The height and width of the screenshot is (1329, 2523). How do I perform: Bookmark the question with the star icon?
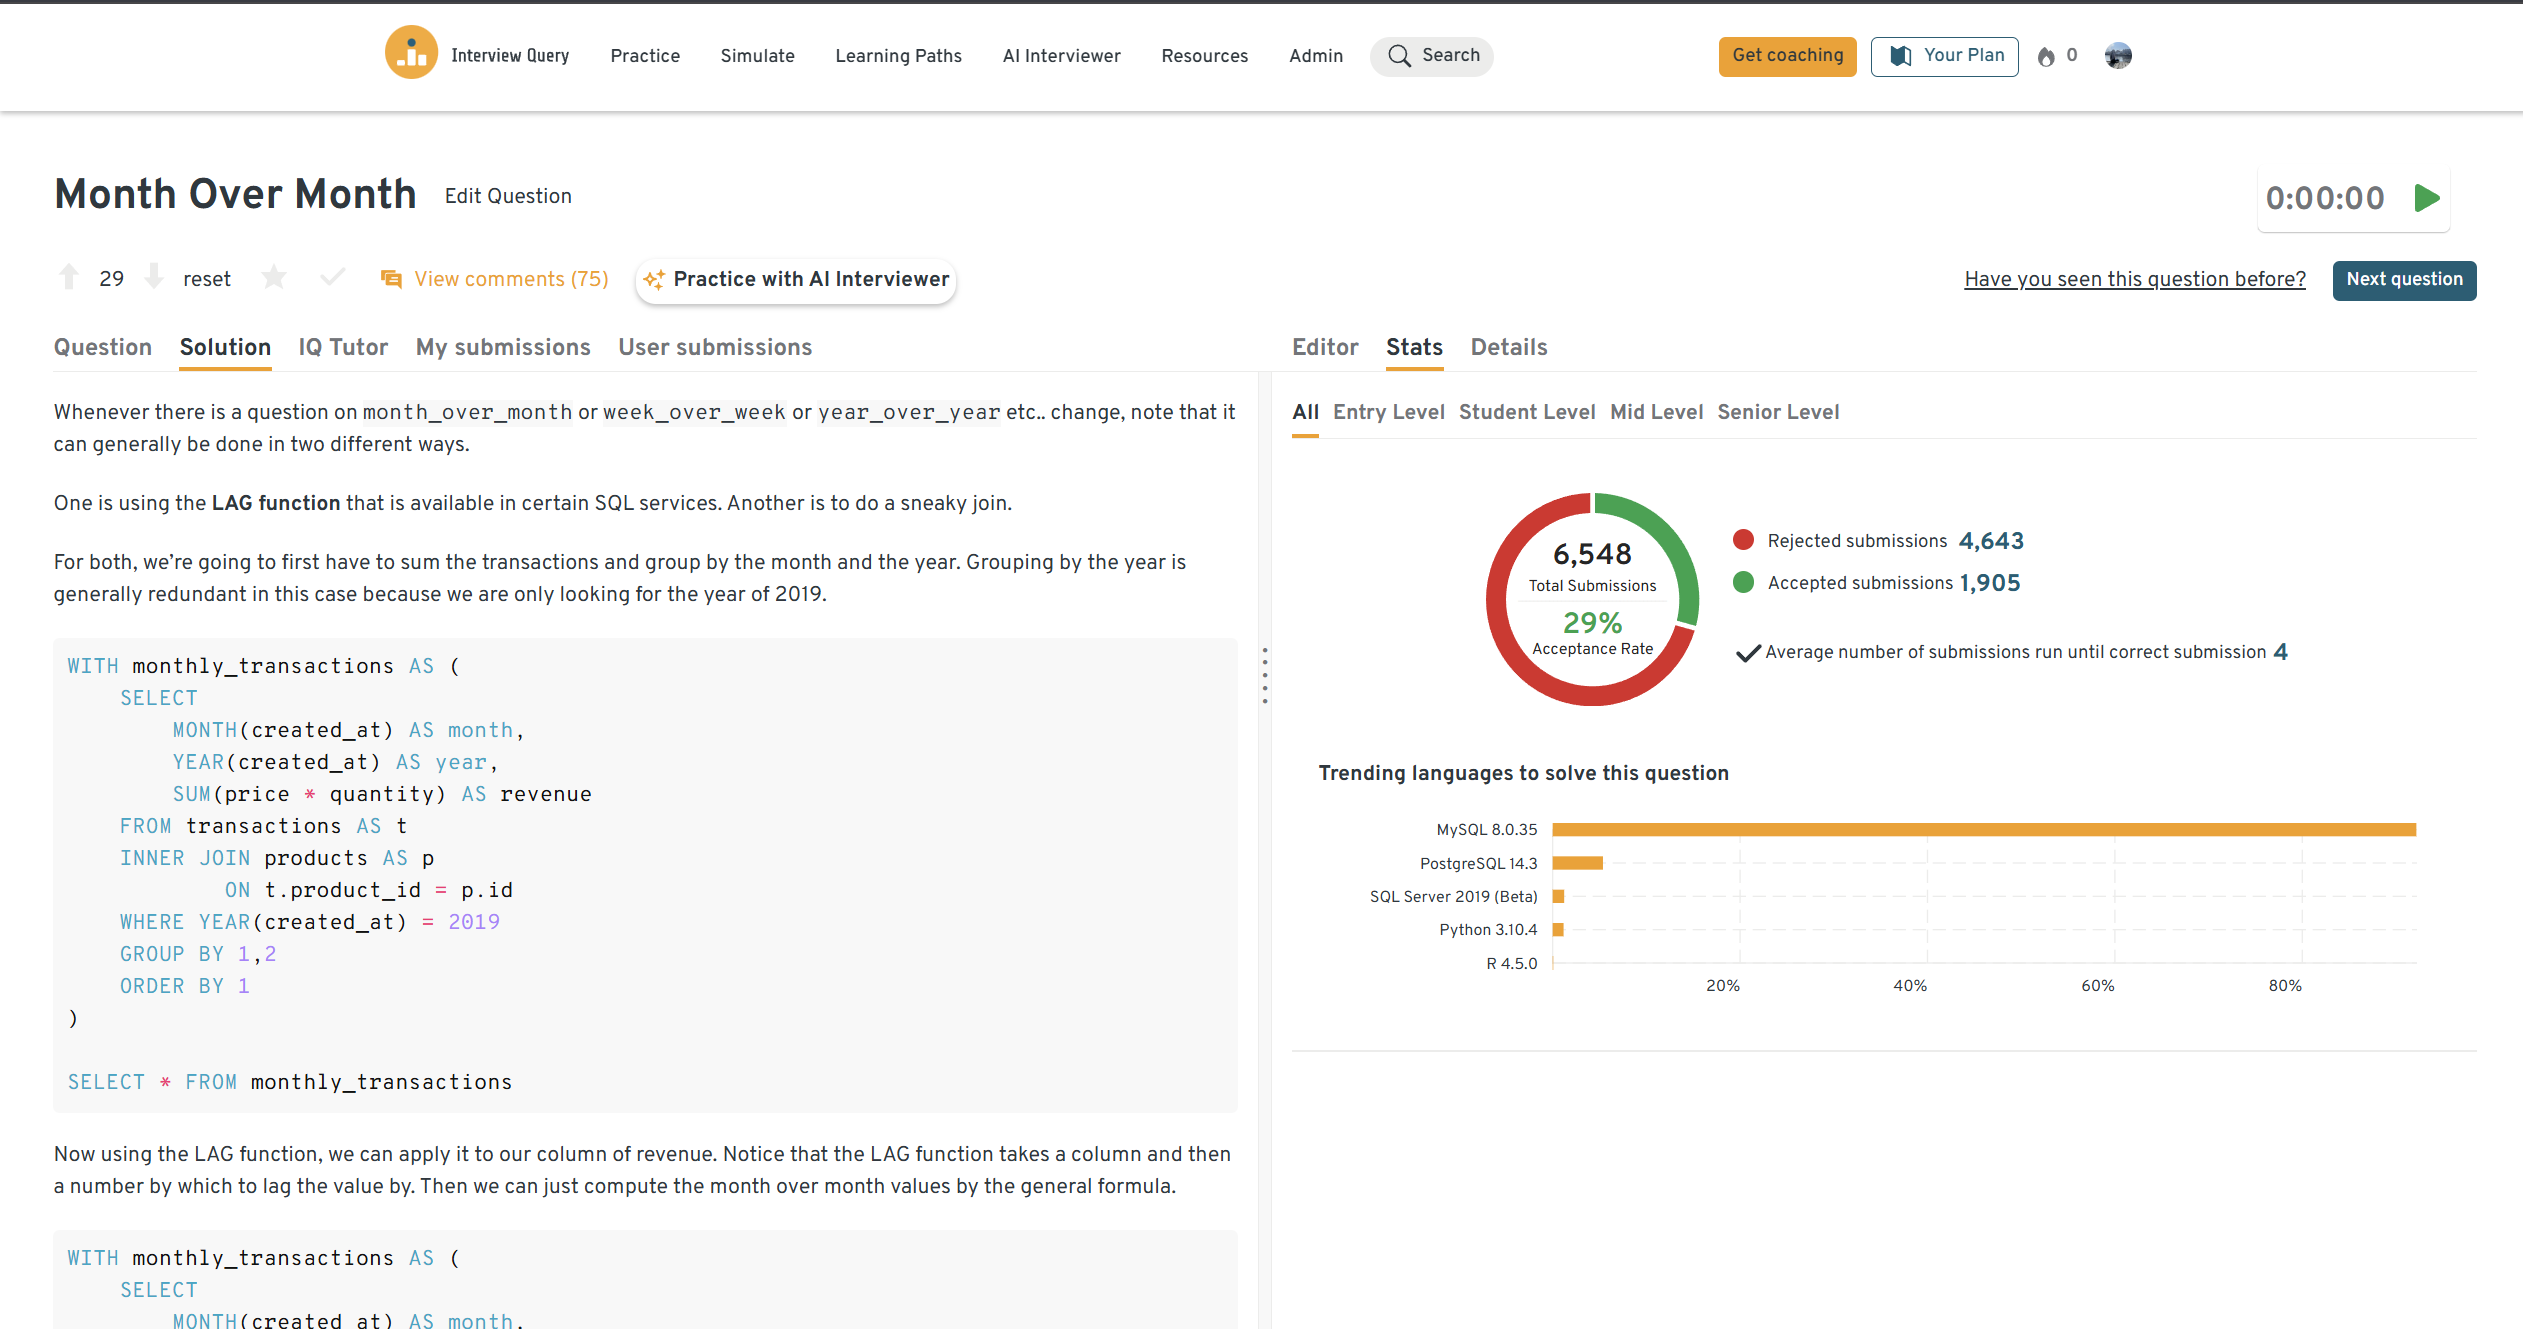click(274, 277)
